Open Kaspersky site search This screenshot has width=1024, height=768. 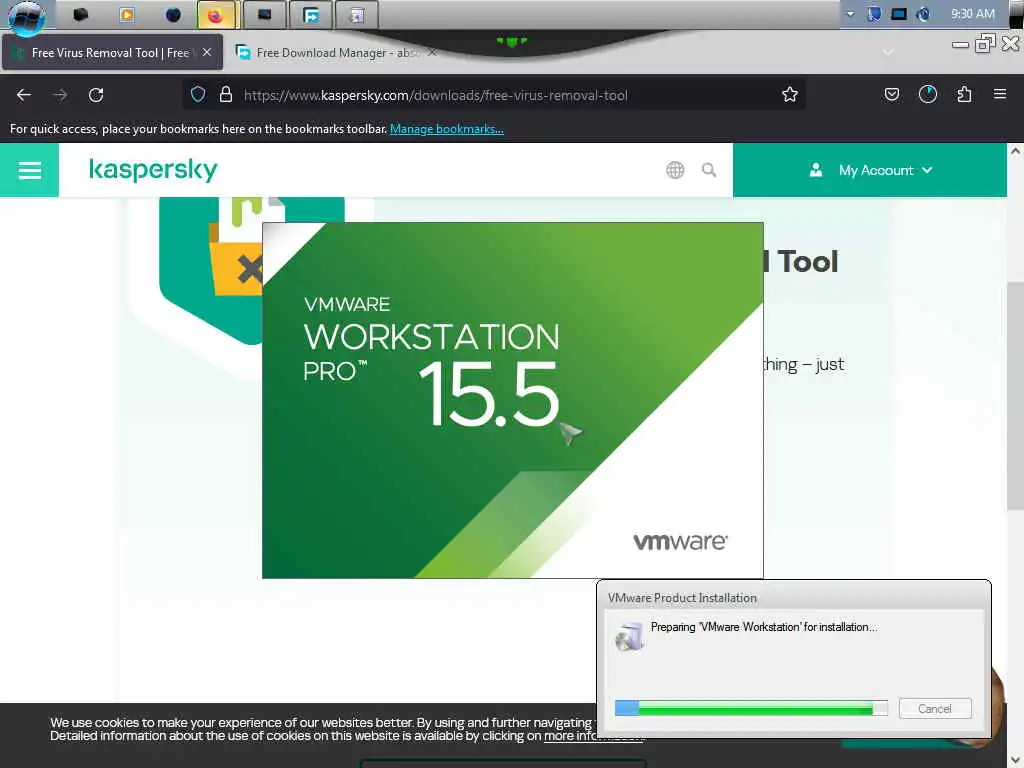pyautogui.click(x=709, y=170)
